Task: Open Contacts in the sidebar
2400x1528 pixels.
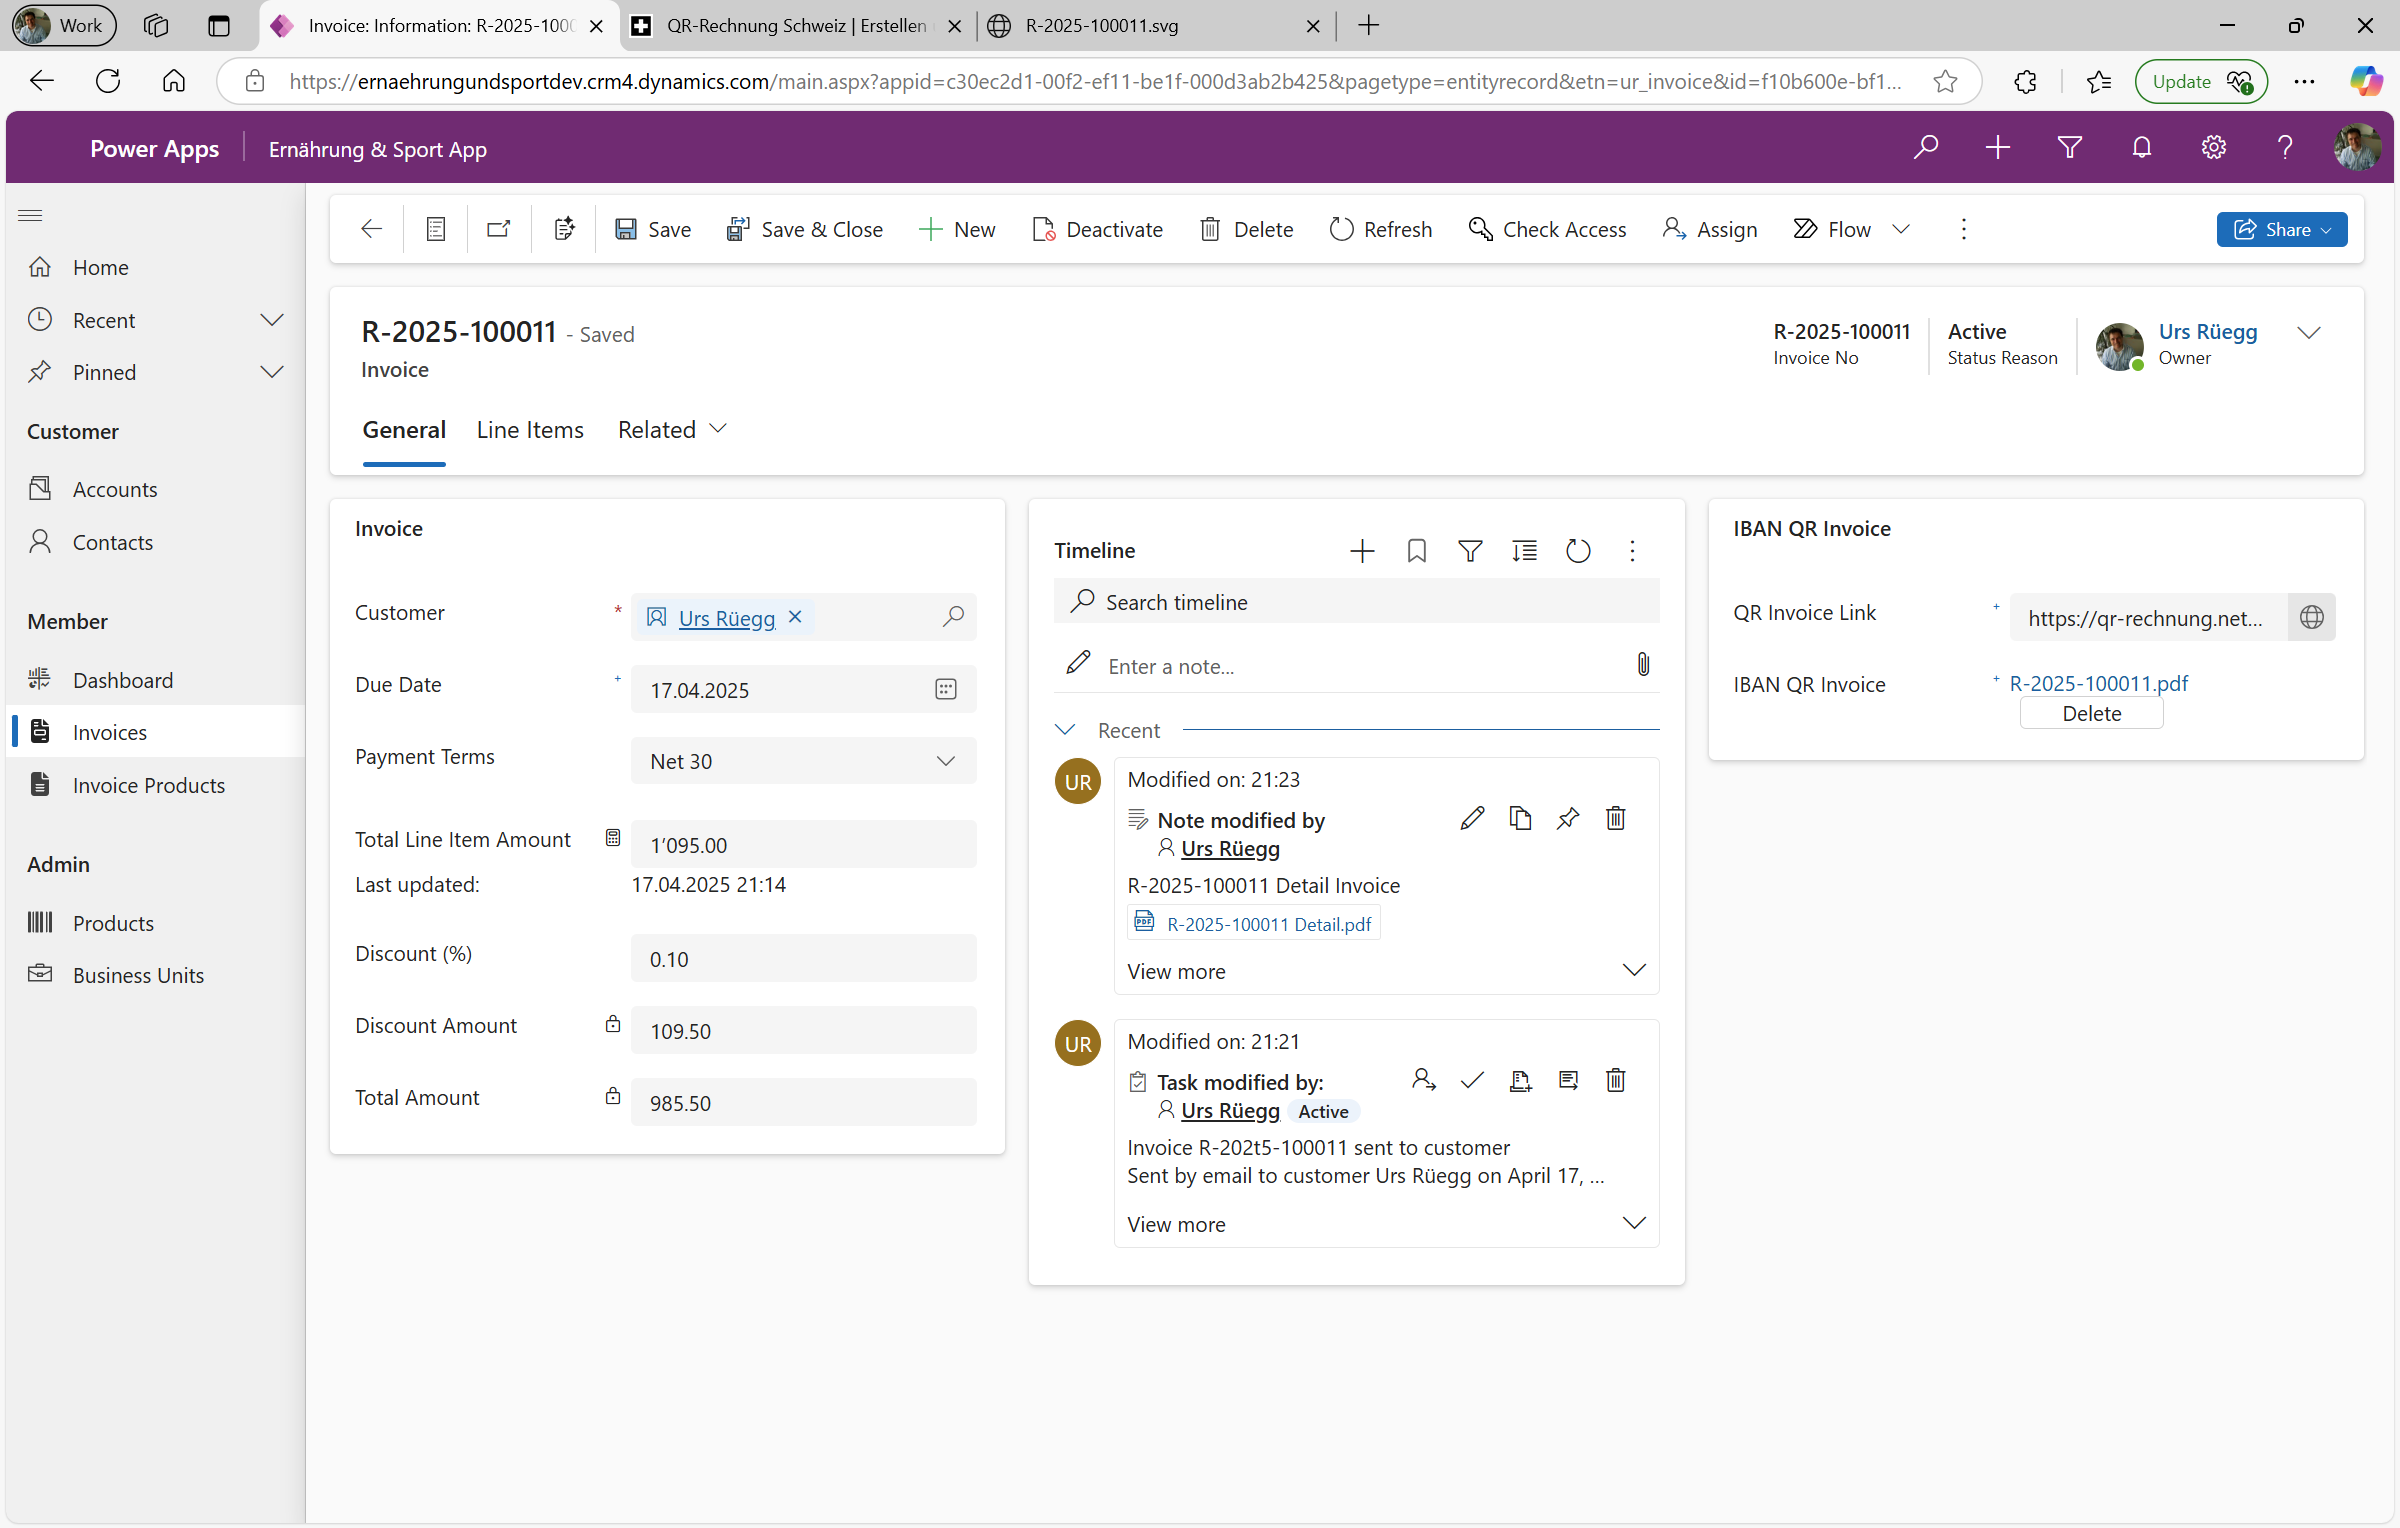Action: tap(112, 542)
